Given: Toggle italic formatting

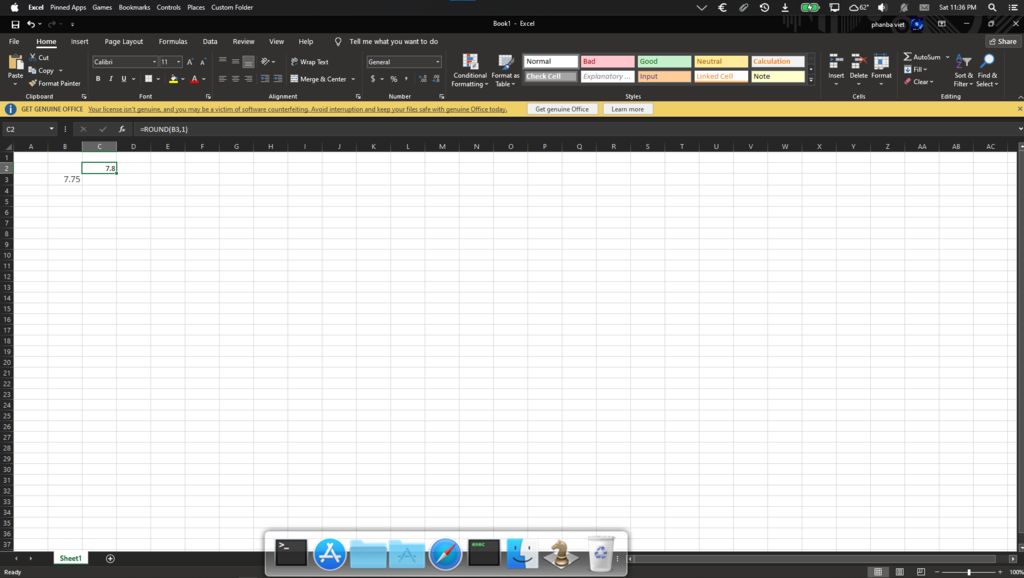Looking at the screenshot, I should [110, 79].
